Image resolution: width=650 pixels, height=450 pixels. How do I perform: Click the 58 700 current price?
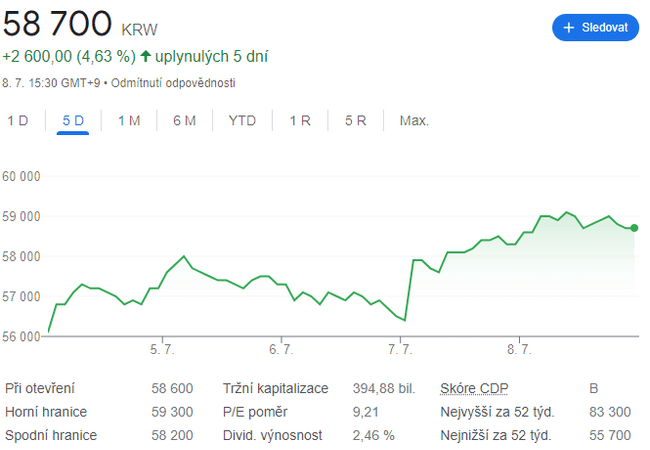(x=58, y=22)
